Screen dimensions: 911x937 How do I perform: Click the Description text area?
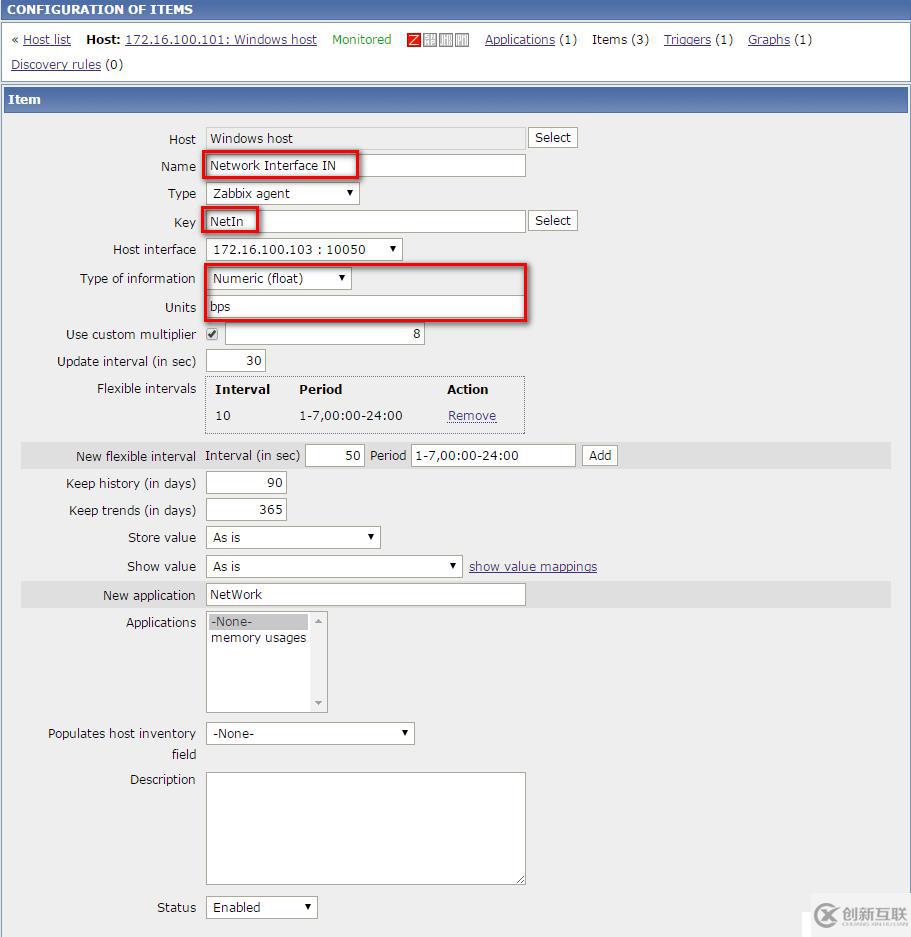coord(366,828)
